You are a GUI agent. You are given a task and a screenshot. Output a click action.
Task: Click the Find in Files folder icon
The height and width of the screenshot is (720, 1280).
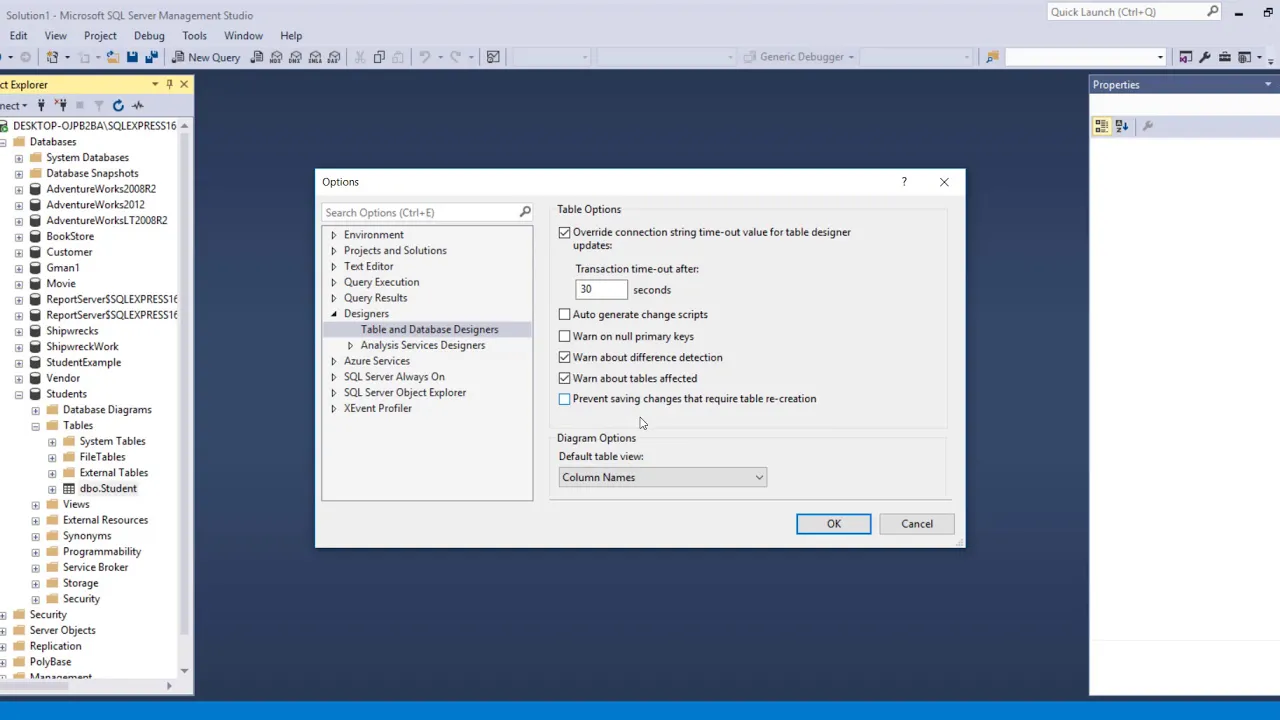pyautogui.click(x=992, y=57)
